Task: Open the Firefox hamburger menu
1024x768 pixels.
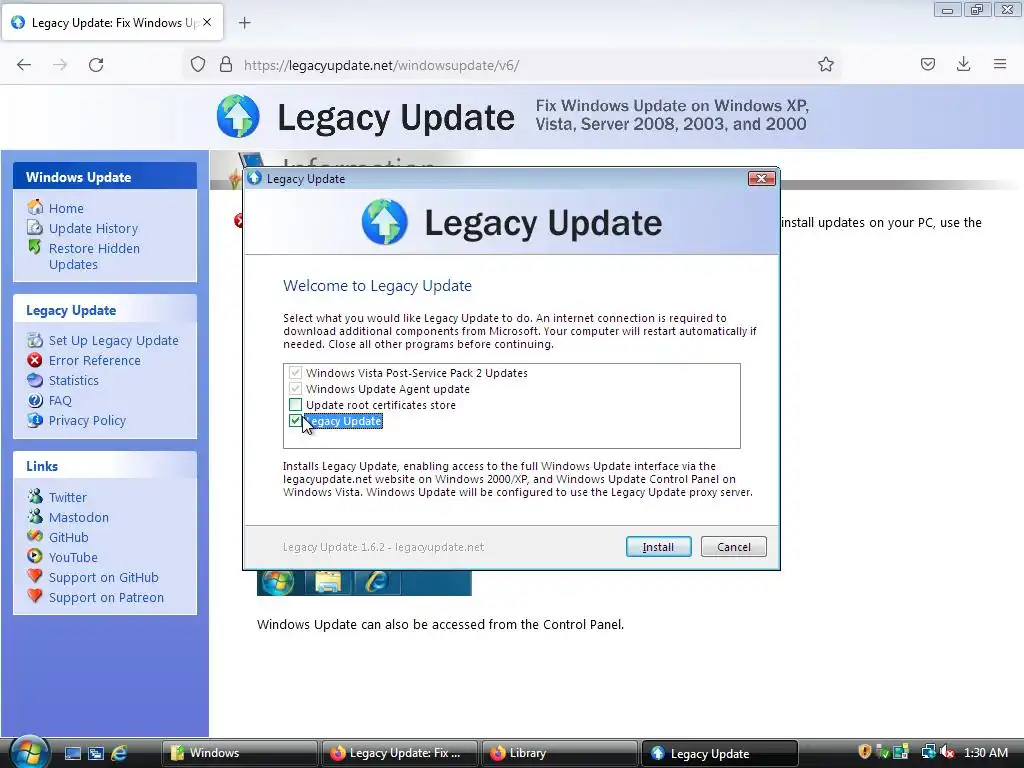Action: click(x=1000, y=64)
